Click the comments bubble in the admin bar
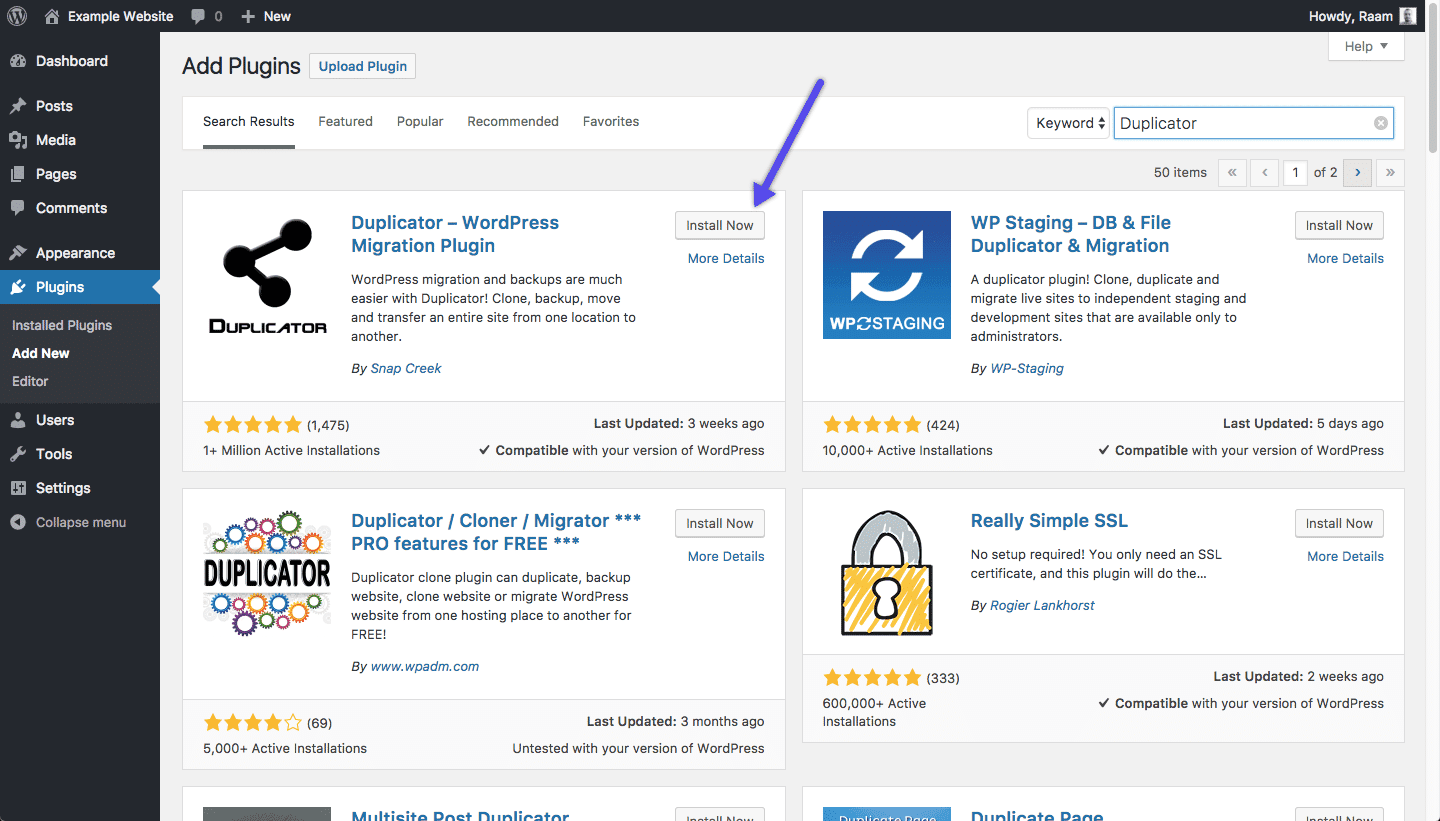1440x821 pixels. tap(201, 15)
